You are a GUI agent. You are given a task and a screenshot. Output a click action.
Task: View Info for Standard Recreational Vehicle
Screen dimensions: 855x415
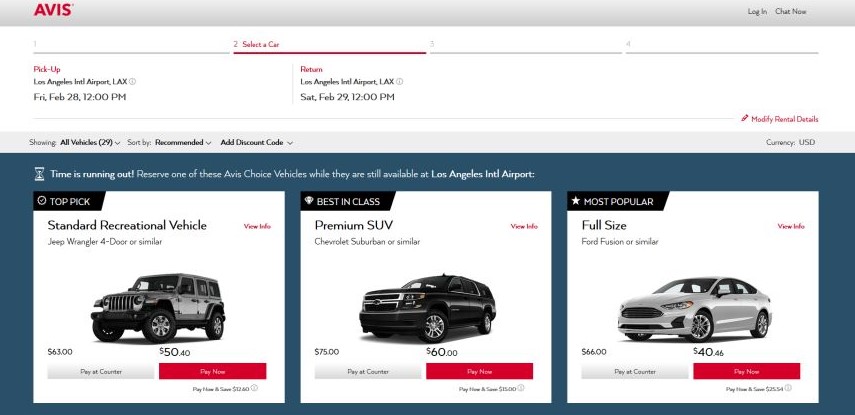click(257, 226)
